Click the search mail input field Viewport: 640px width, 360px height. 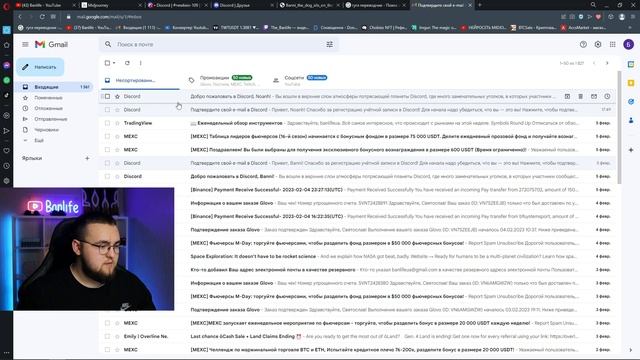pyautogui.click(x=219, y=44)
